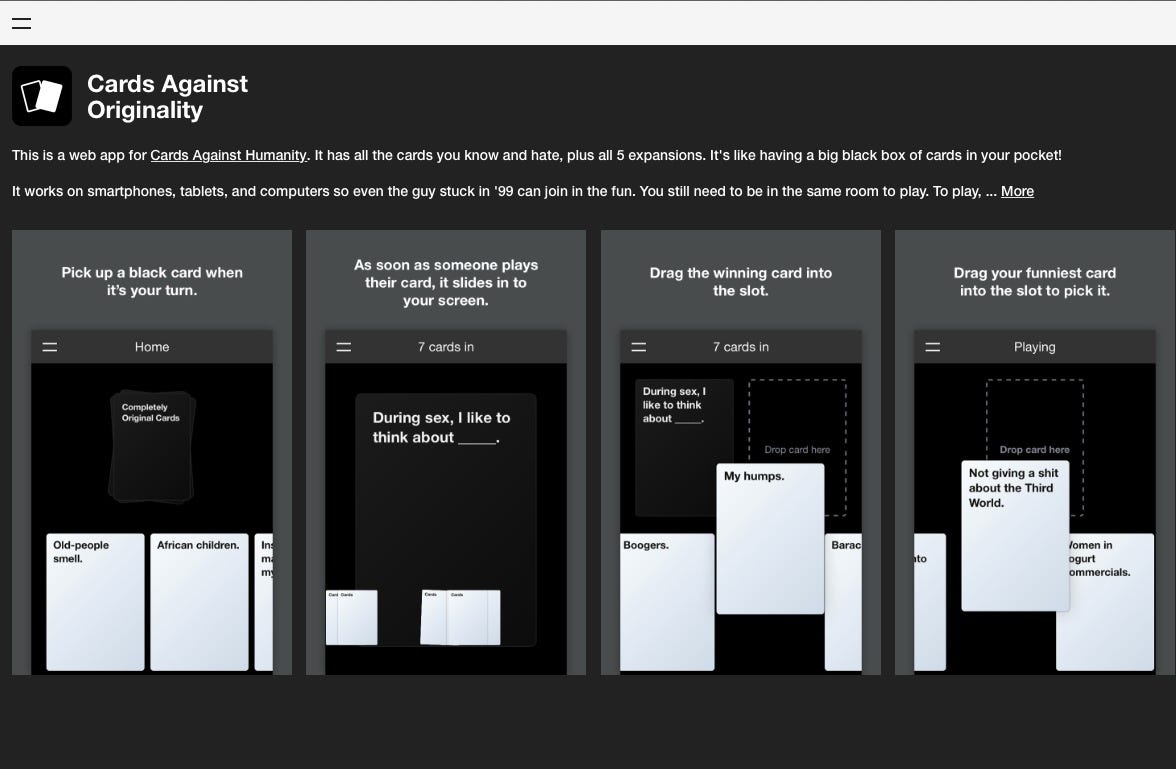
Task: Select the 'African children.' white card
Action: [x=199, y=602]
